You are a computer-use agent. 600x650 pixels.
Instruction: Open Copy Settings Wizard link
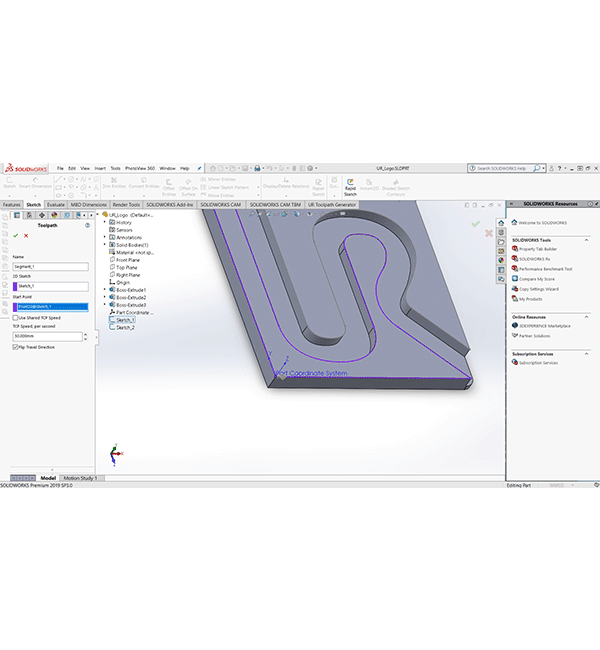539,289
